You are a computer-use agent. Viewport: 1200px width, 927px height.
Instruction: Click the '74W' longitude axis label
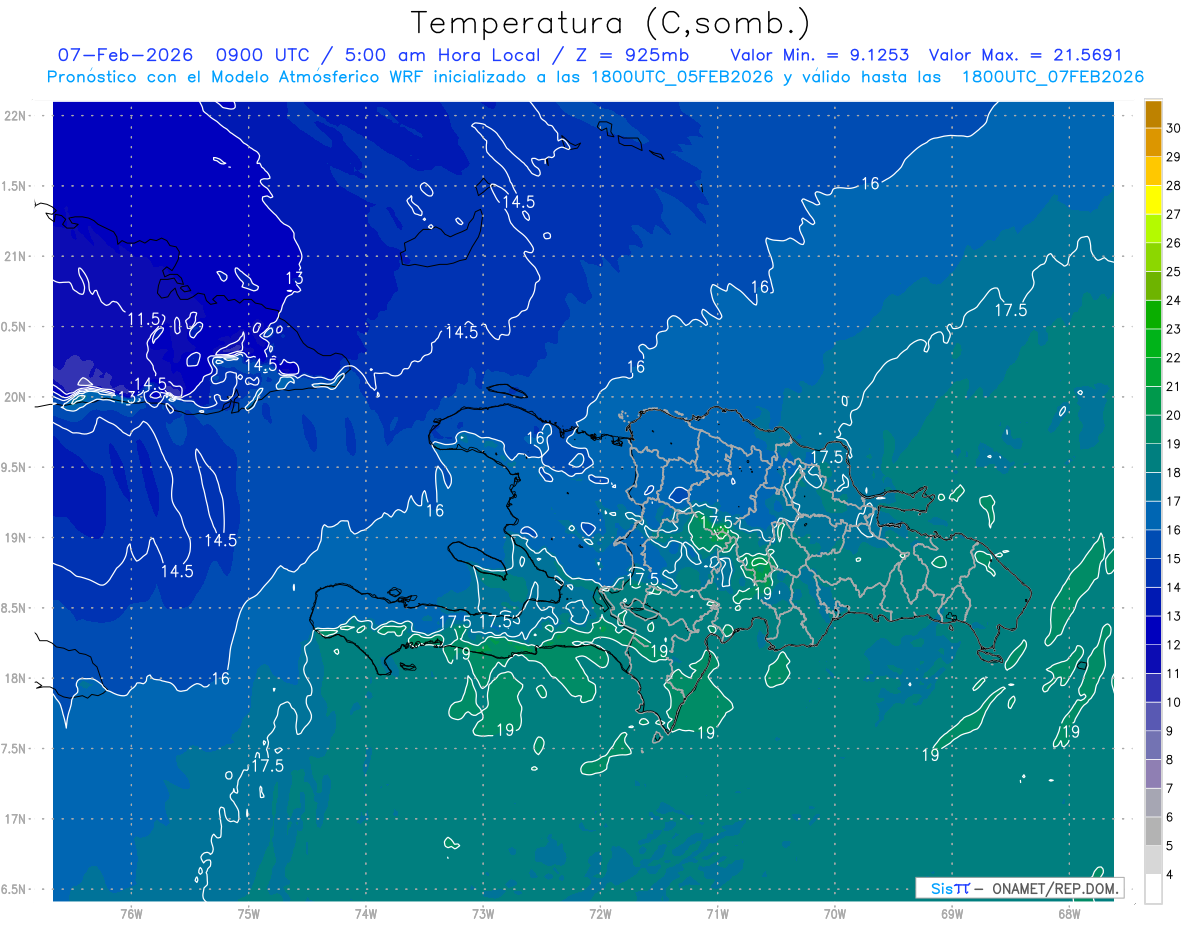click(x=366, y=914)
